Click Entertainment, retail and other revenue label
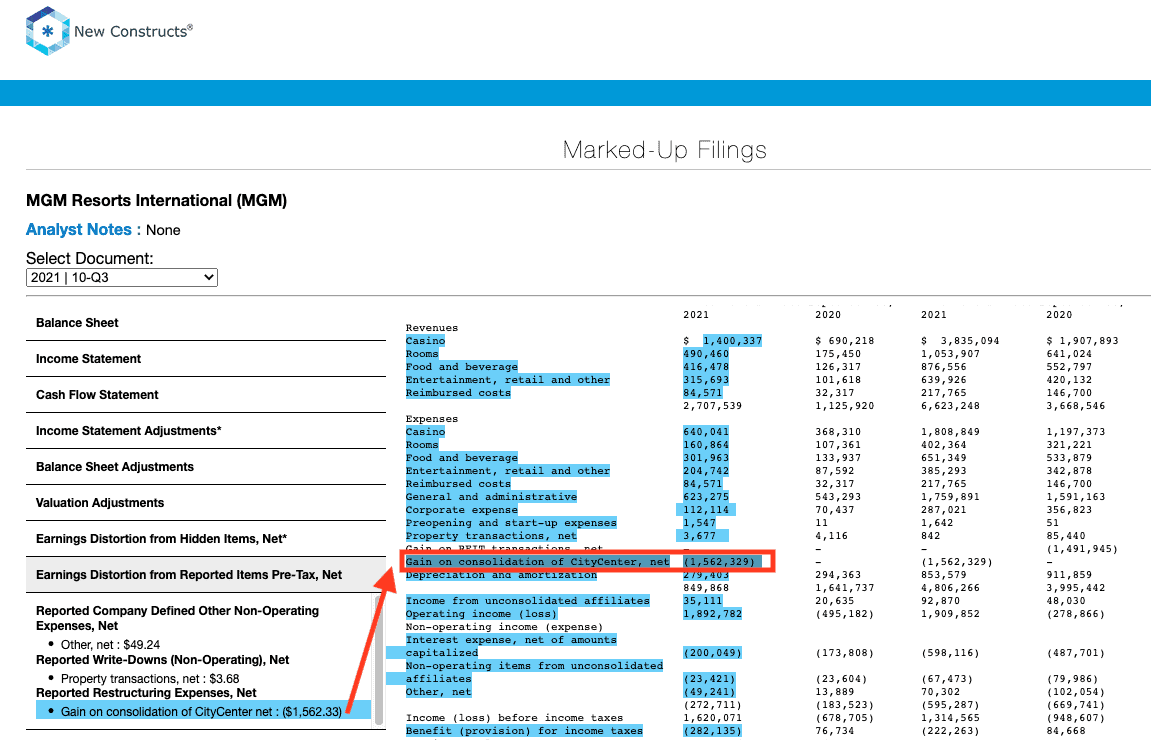The height and width of the screenshot is (740, 1151). point(507,380)
